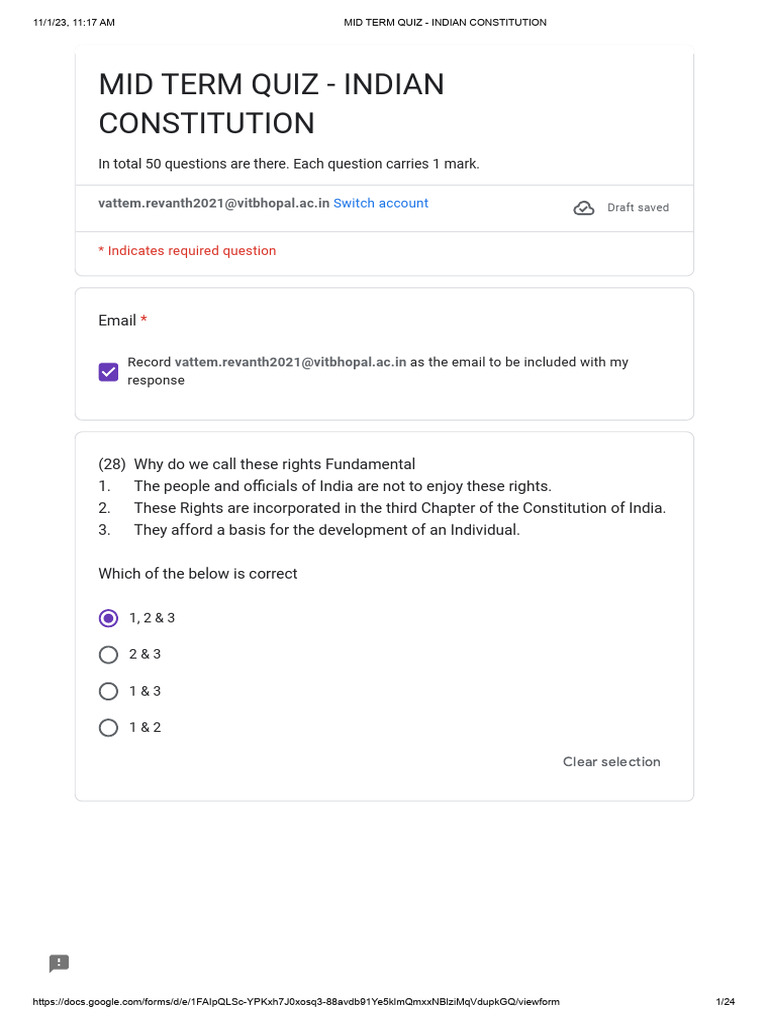Viewport: 768px width, 1024px height.
Task: Click the 11/1/23 print timestamp
Action: 74,22
